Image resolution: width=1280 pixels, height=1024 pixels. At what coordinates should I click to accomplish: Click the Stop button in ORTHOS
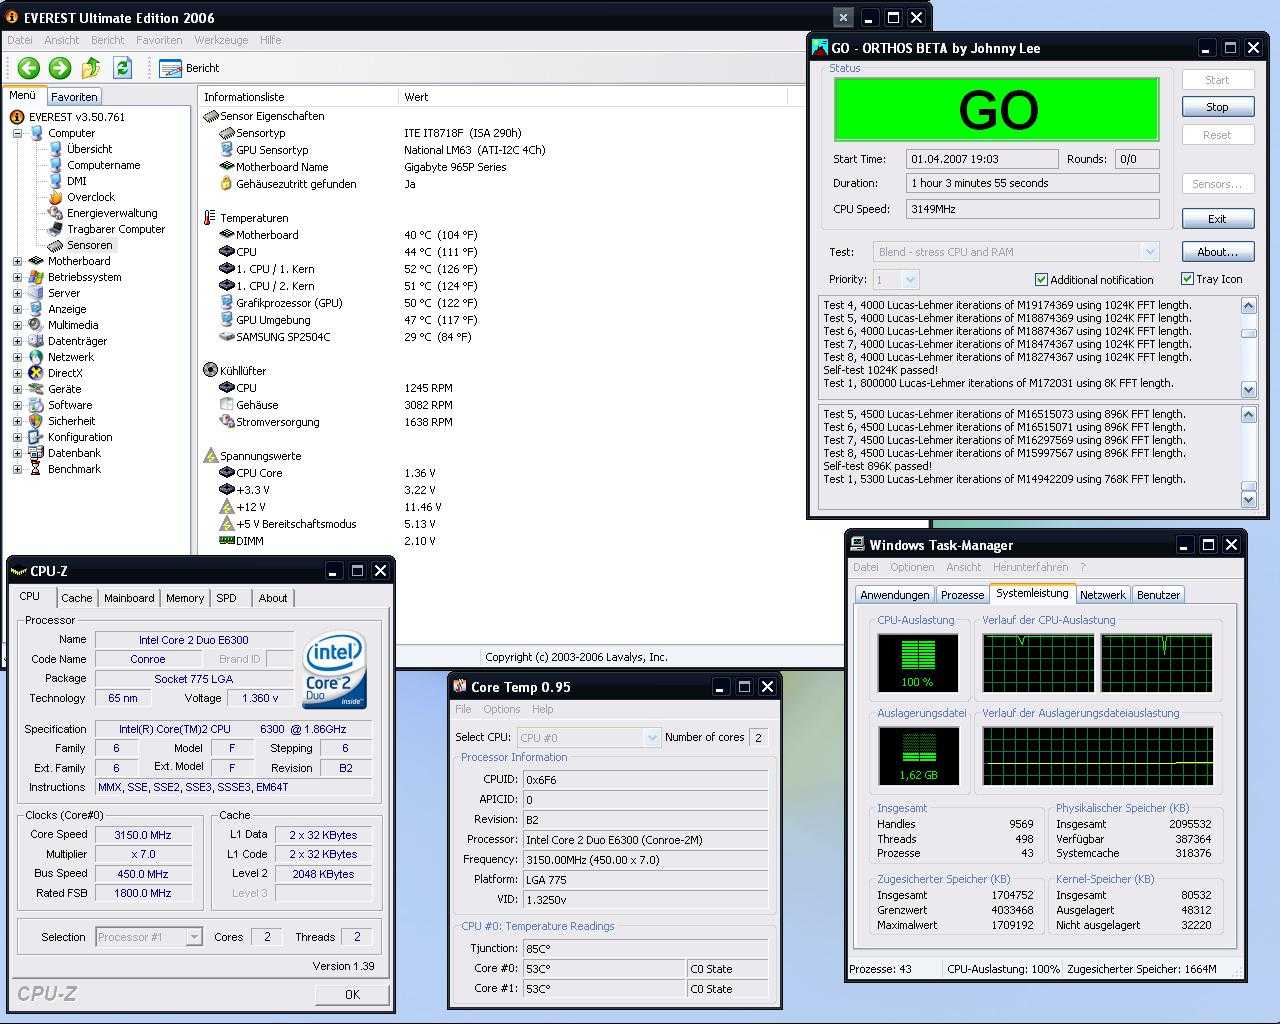pos(1217,107)
